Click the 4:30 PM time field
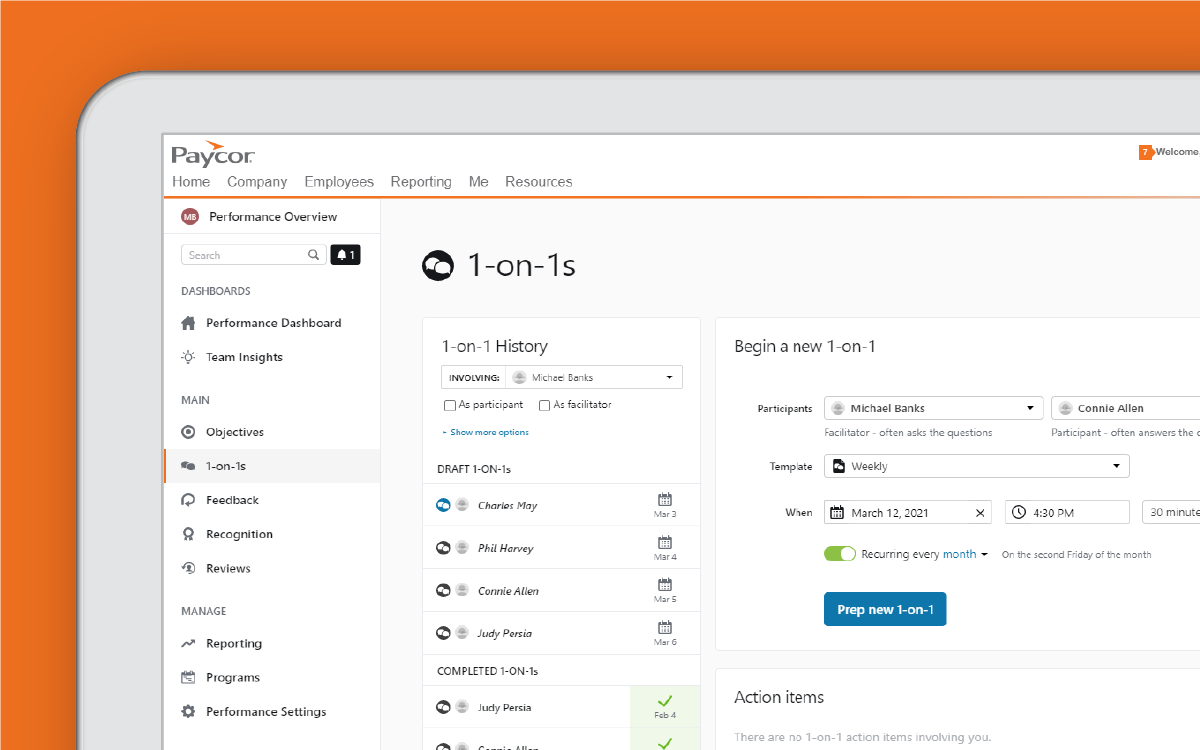The width and height of the screenshot is (1200, 750). tap(1067, 512)
